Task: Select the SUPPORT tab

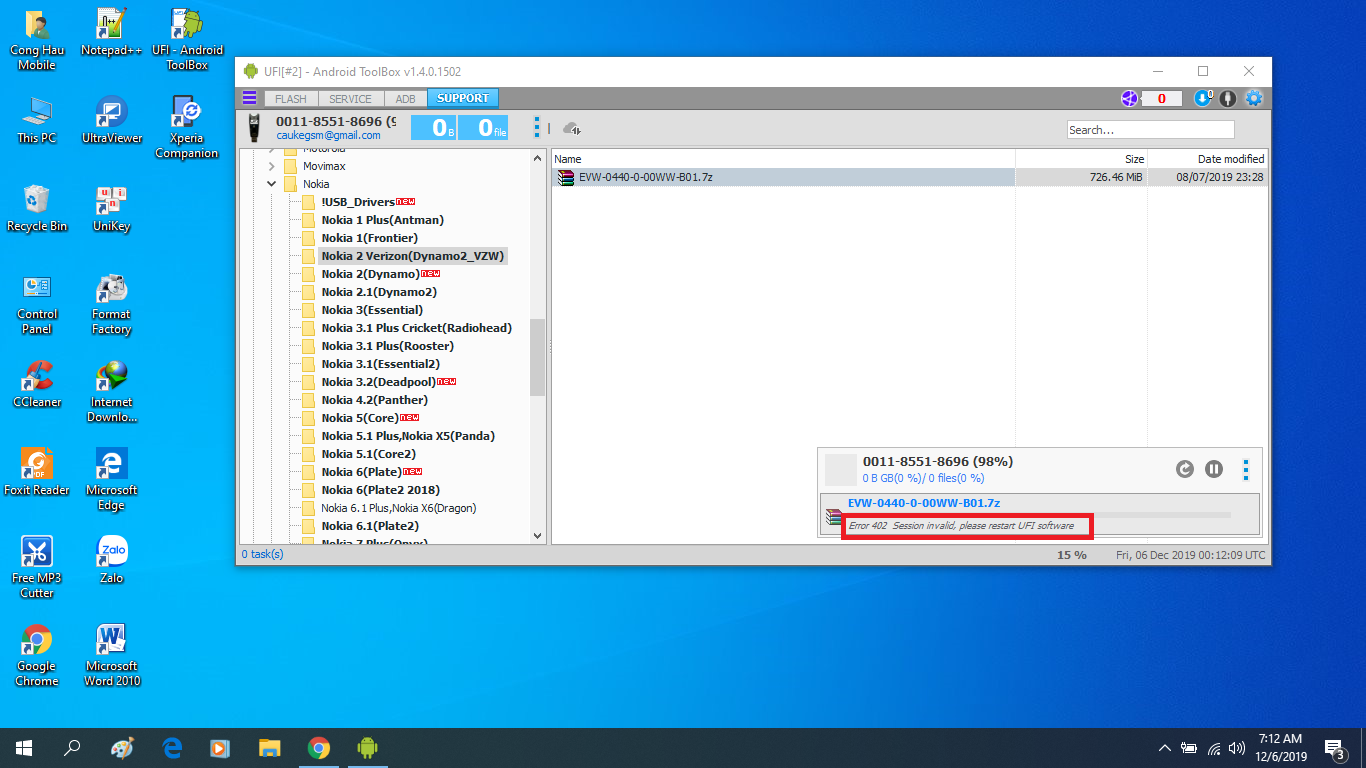Action: 463,98
